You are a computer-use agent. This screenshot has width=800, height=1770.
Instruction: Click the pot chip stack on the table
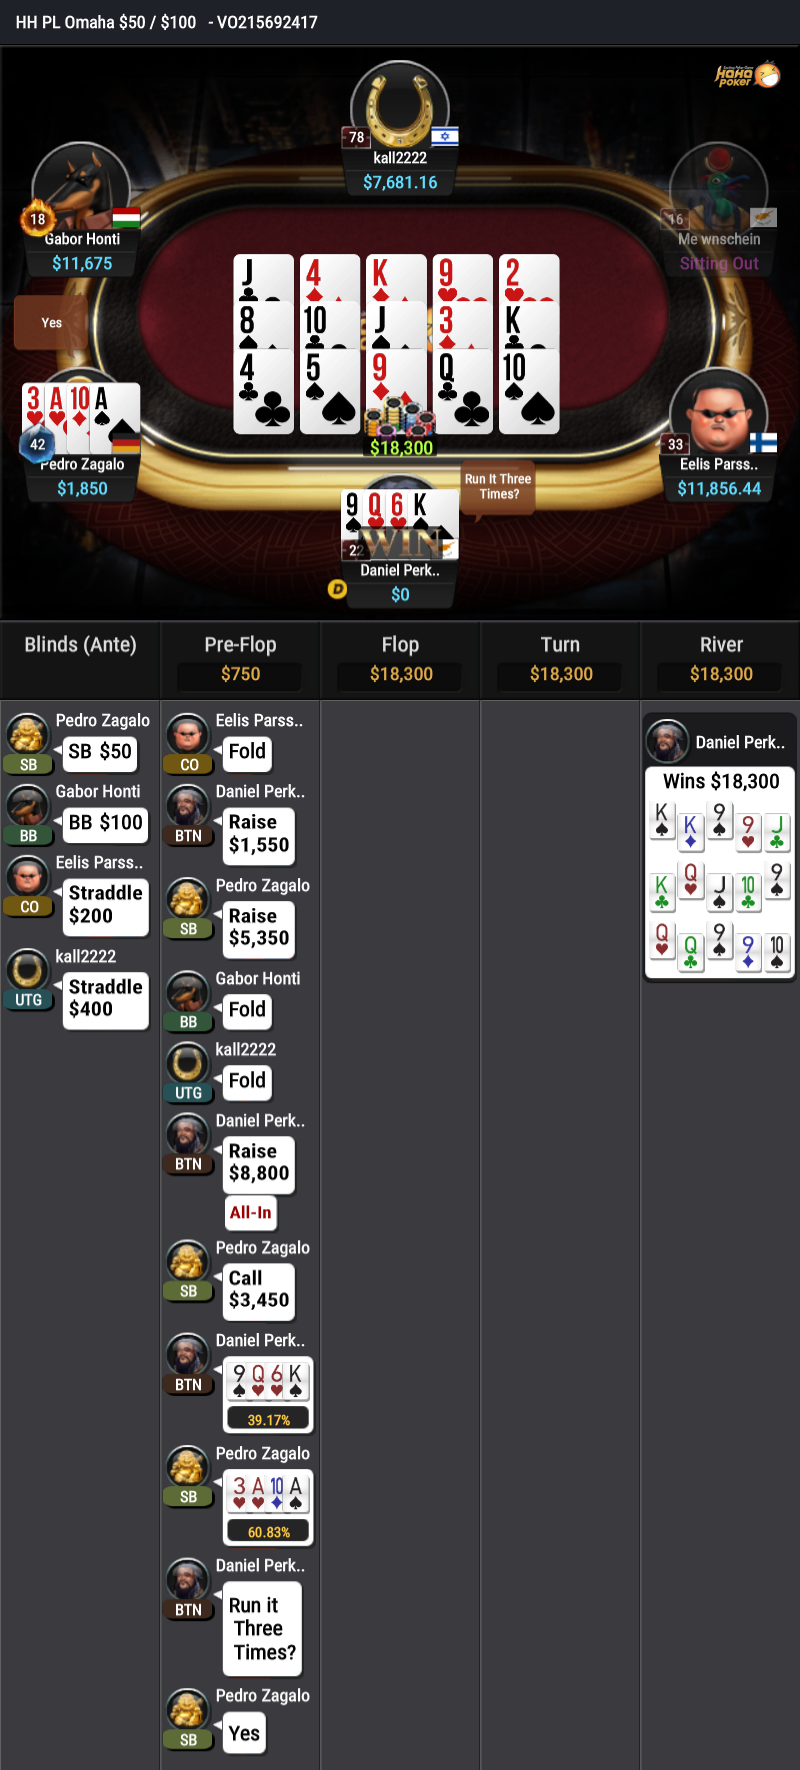400,418
